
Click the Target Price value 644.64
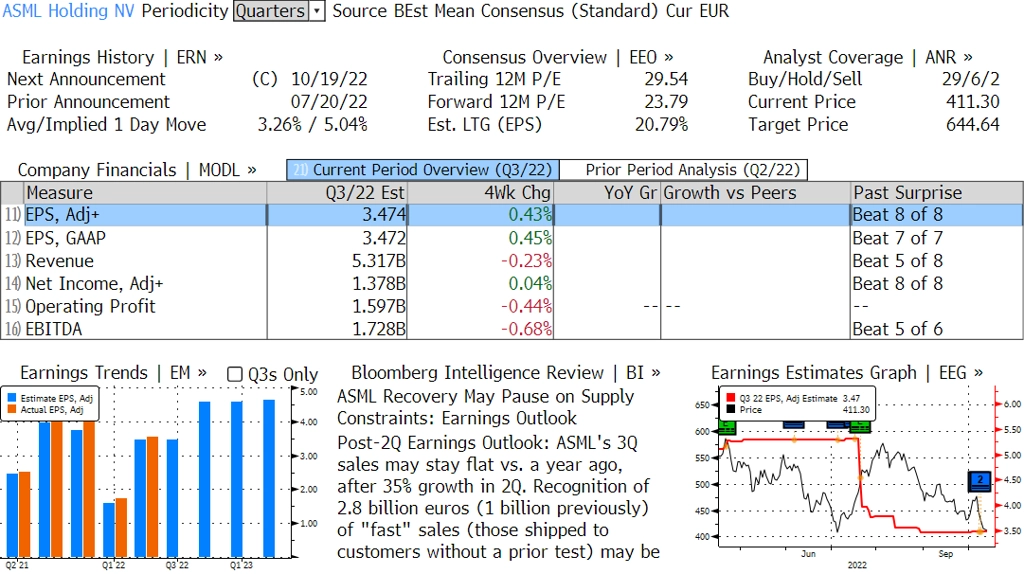click(973, 125)
